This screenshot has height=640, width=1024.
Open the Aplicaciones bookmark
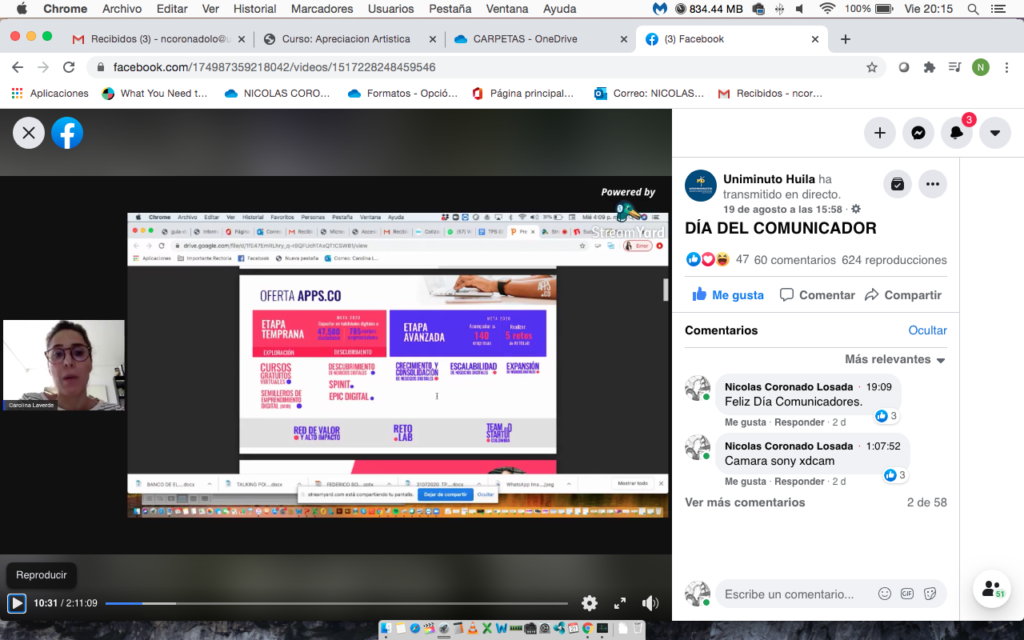pos(50,93)
